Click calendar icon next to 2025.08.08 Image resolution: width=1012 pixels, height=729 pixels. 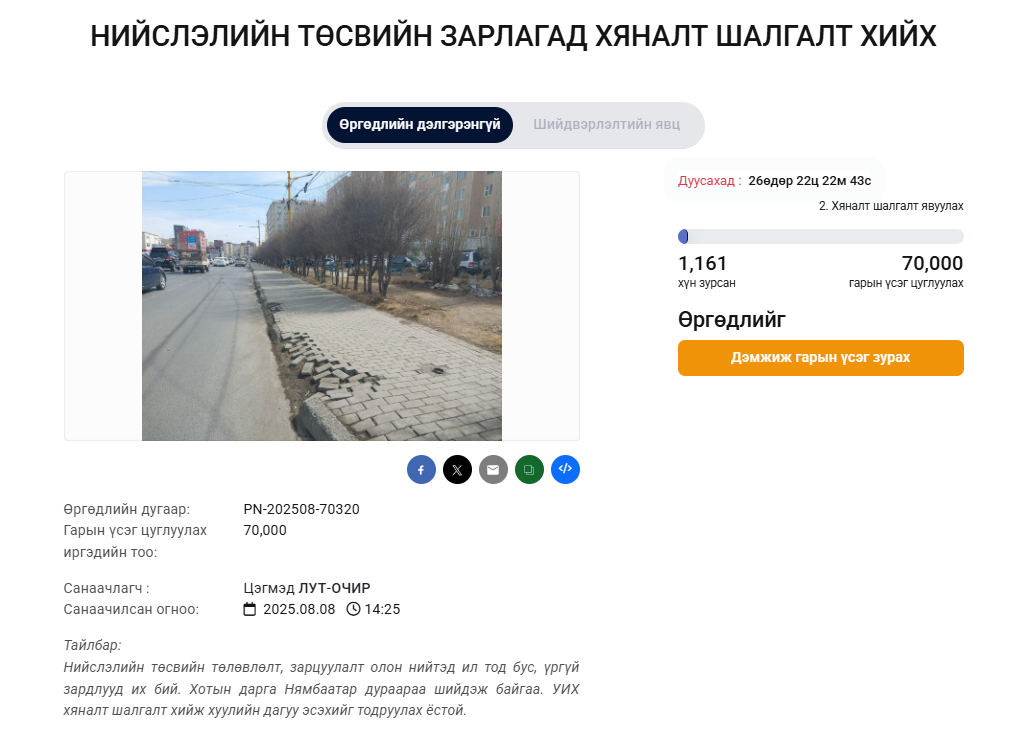pos(250,609)
